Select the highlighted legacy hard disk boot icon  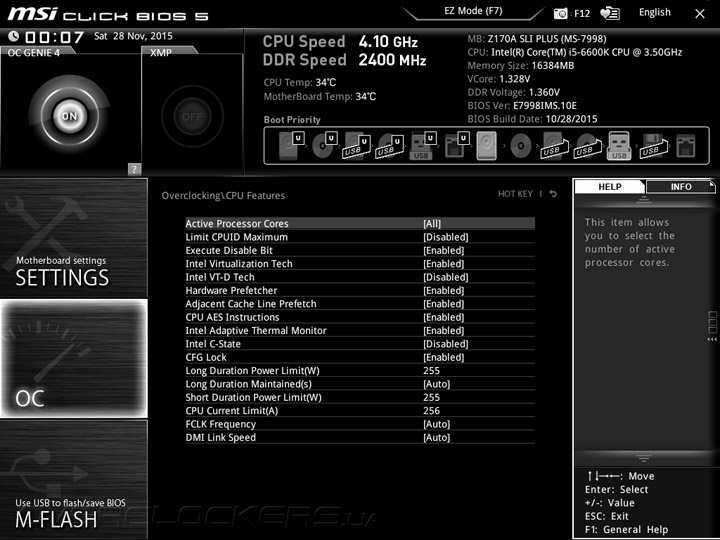(487, 146)
